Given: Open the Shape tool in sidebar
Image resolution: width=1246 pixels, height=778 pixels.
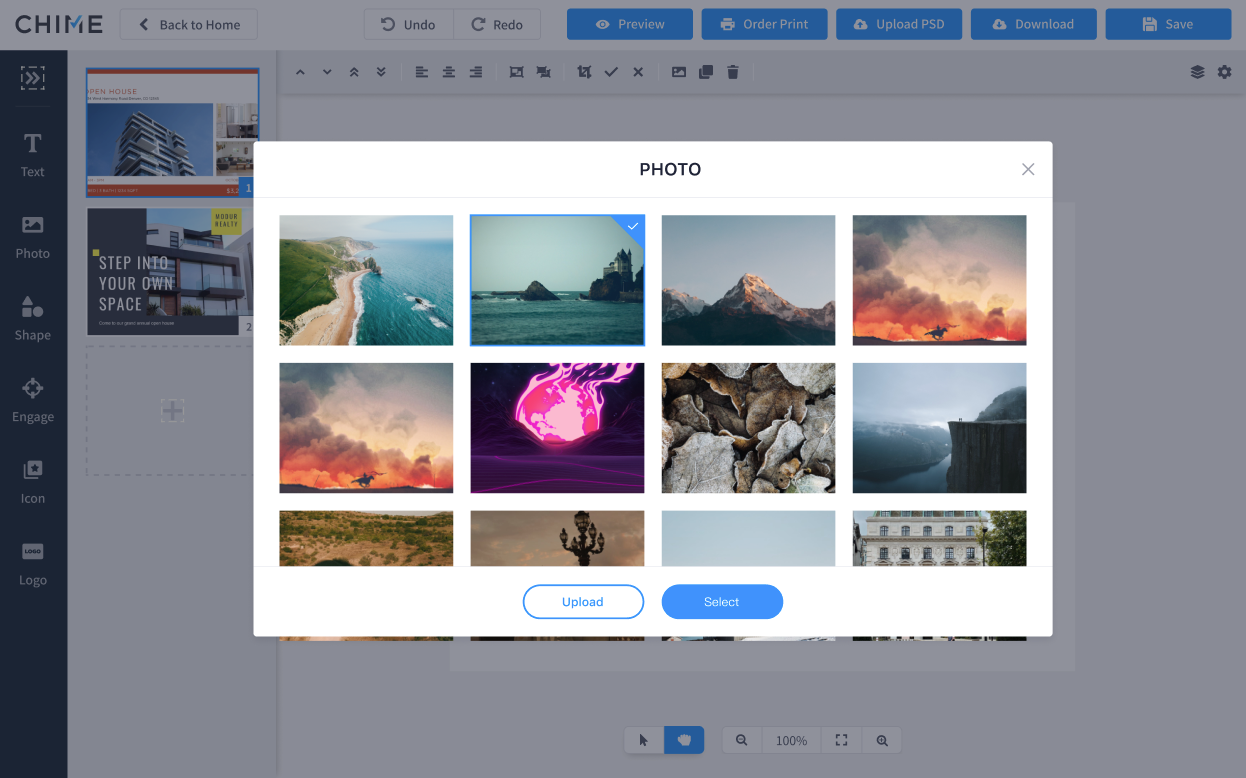Looking at the screenshot, I should tap(33, 319).
